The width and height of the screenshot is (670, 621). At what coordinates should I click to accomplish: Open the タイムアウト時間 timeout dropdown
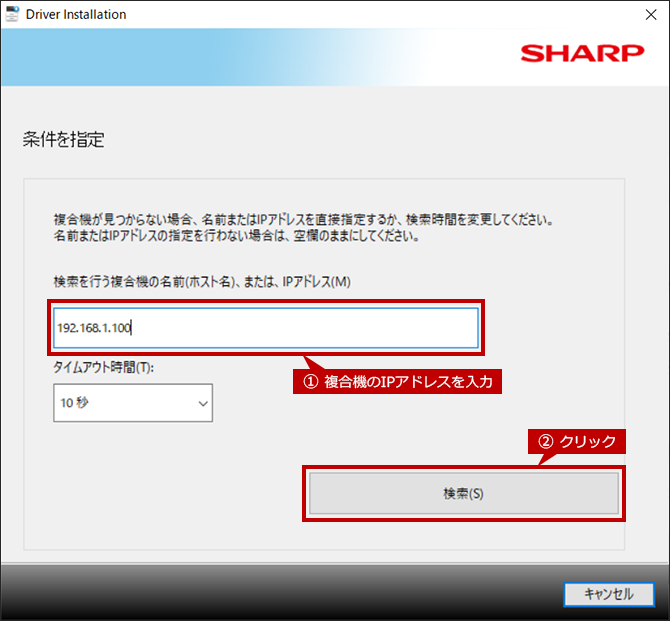point(133,403)
